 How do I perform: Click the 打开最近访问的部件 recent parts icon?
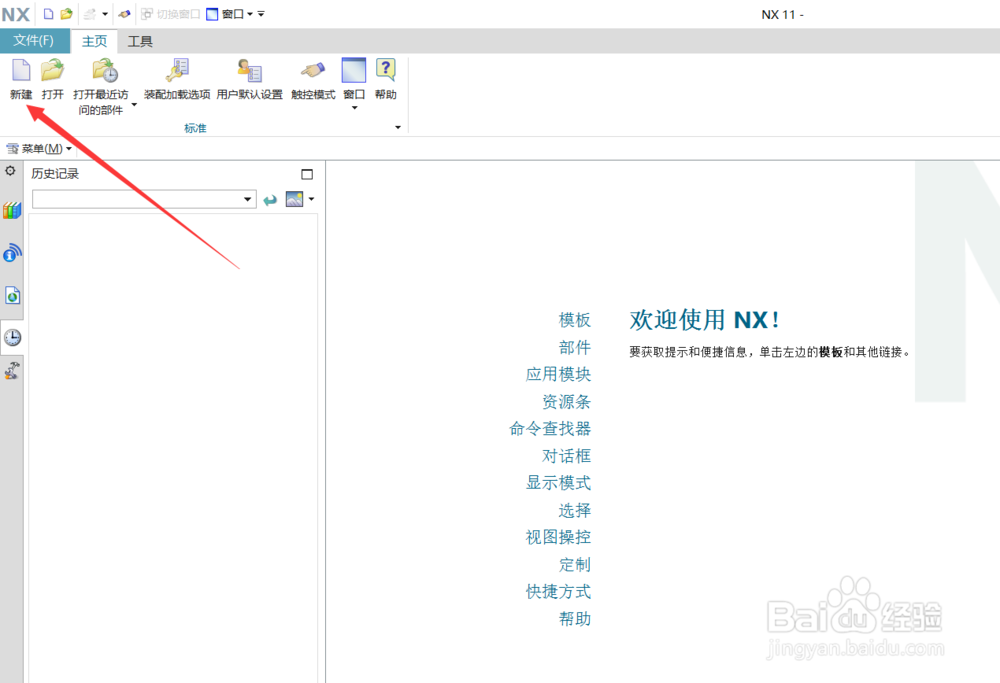105,70
